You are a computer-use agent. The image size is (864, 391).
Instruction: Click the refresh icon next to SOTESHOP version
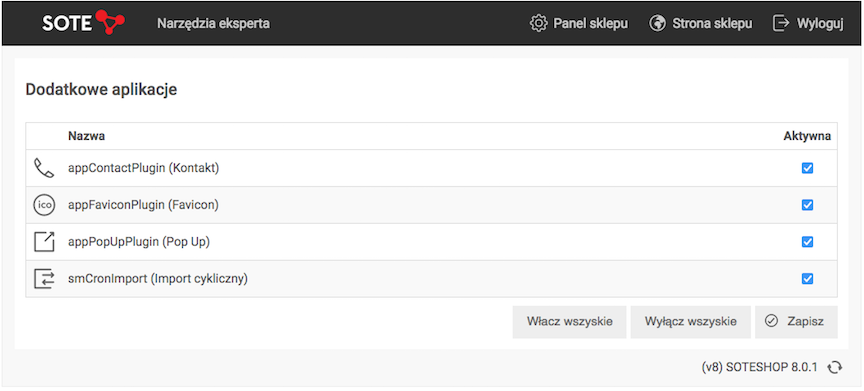(835, 367)
